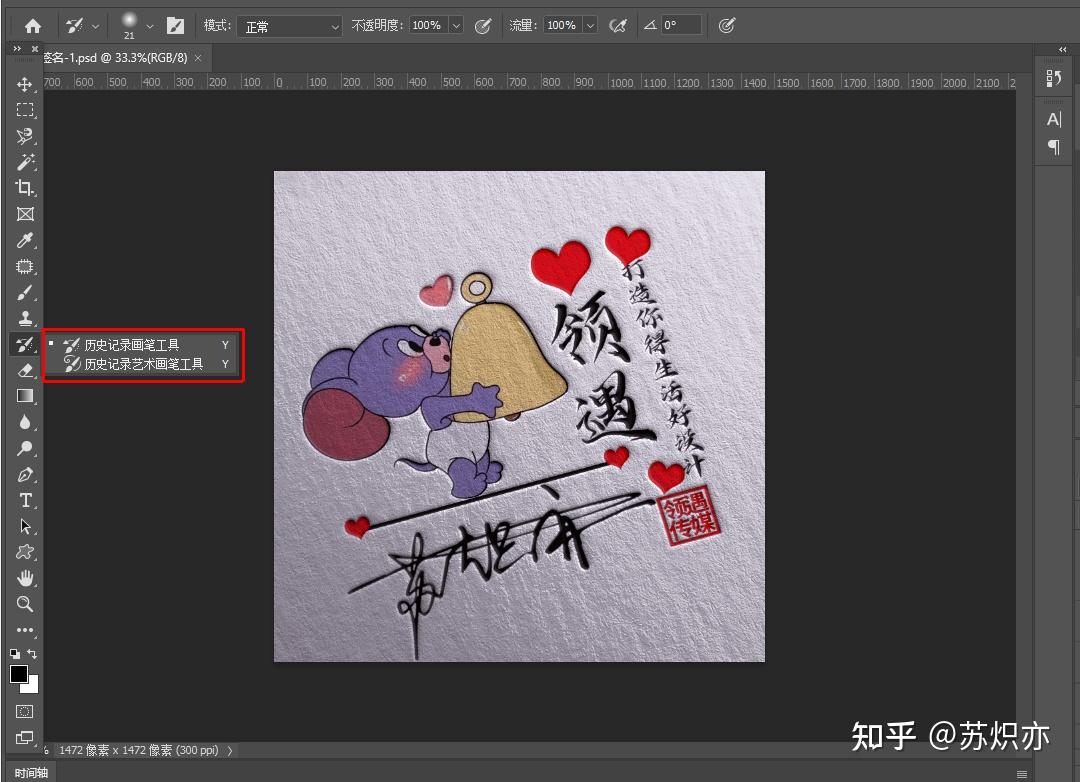Image resolution: width=1080 pixels, height=782 pixels.
Task: Open the Character panel icon on the right
Action: point(1054,119)
